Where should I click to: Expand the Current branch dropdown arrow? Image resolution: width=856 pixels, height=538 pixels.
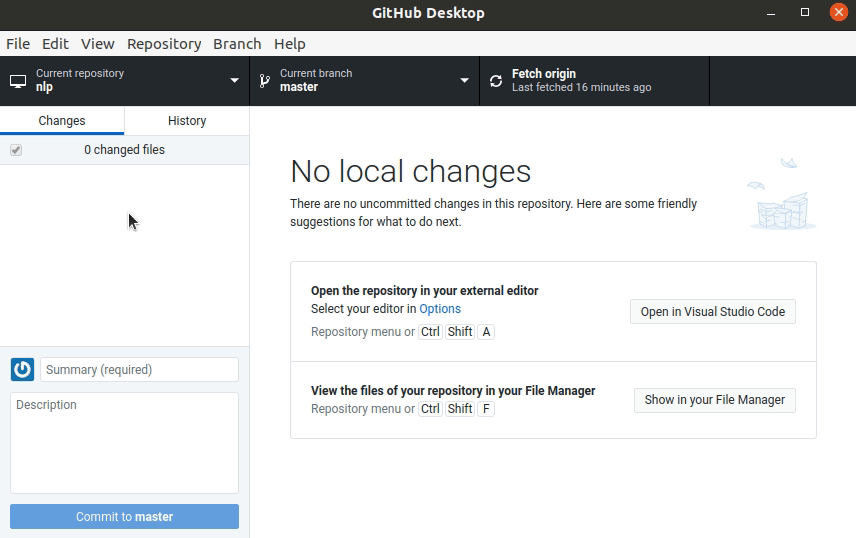tap(464, 80)
